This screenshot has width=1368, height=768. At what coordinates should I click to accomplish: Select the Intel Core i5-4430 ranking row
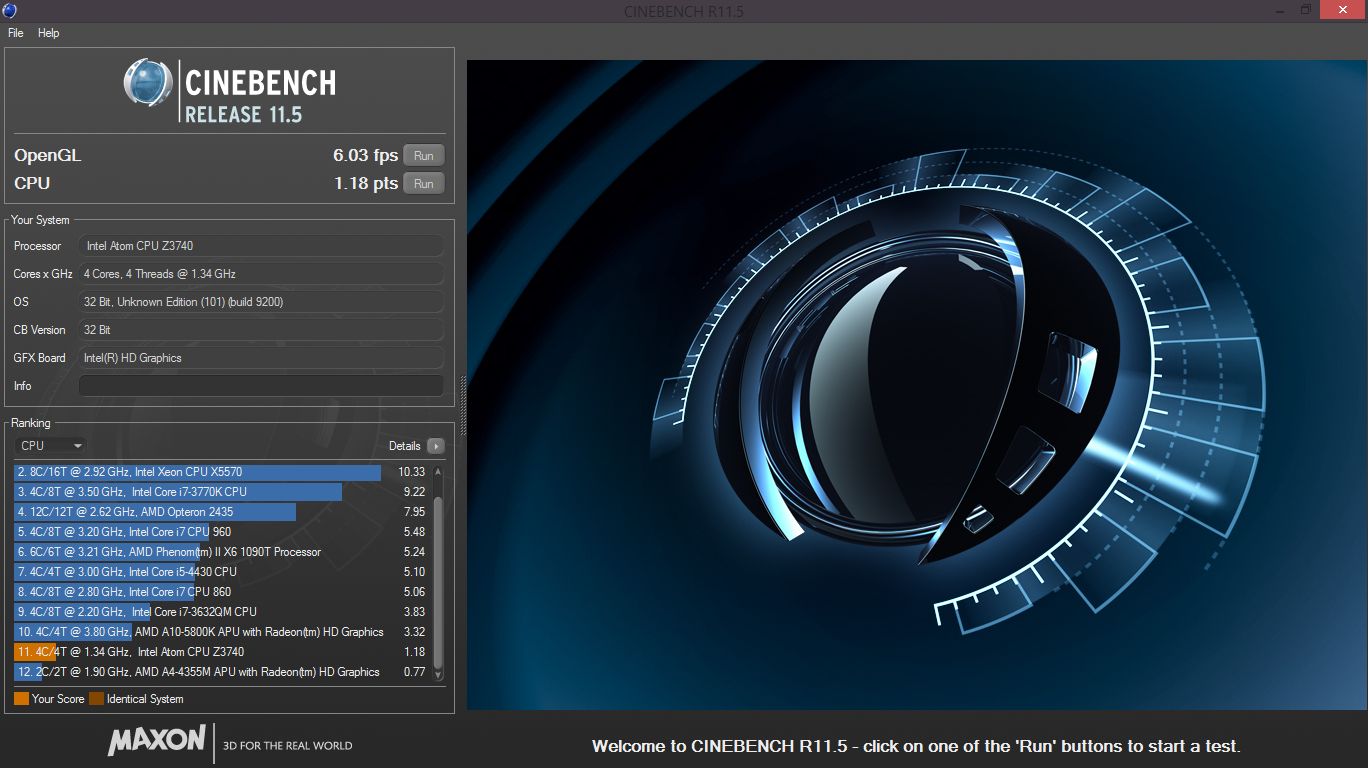coord(221,572)
